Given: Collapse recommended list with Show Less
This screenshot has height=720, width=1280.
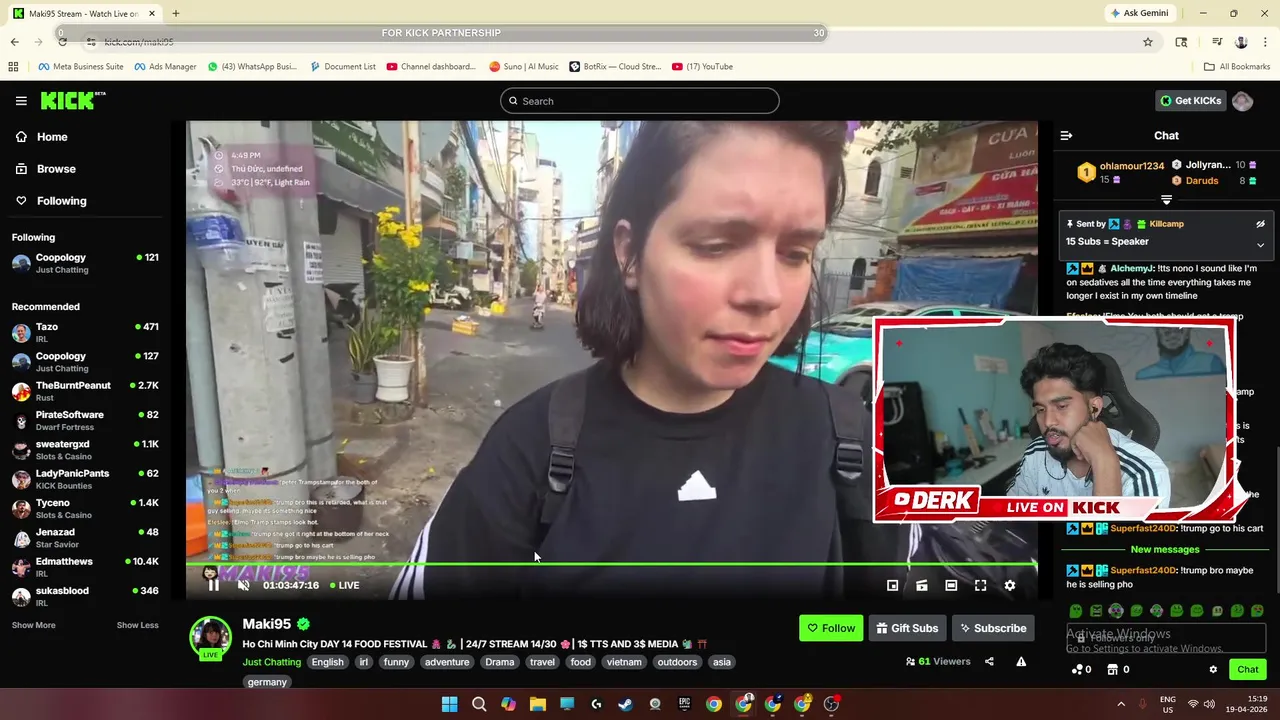Looking at the screenshot, I should pos(137,625).
